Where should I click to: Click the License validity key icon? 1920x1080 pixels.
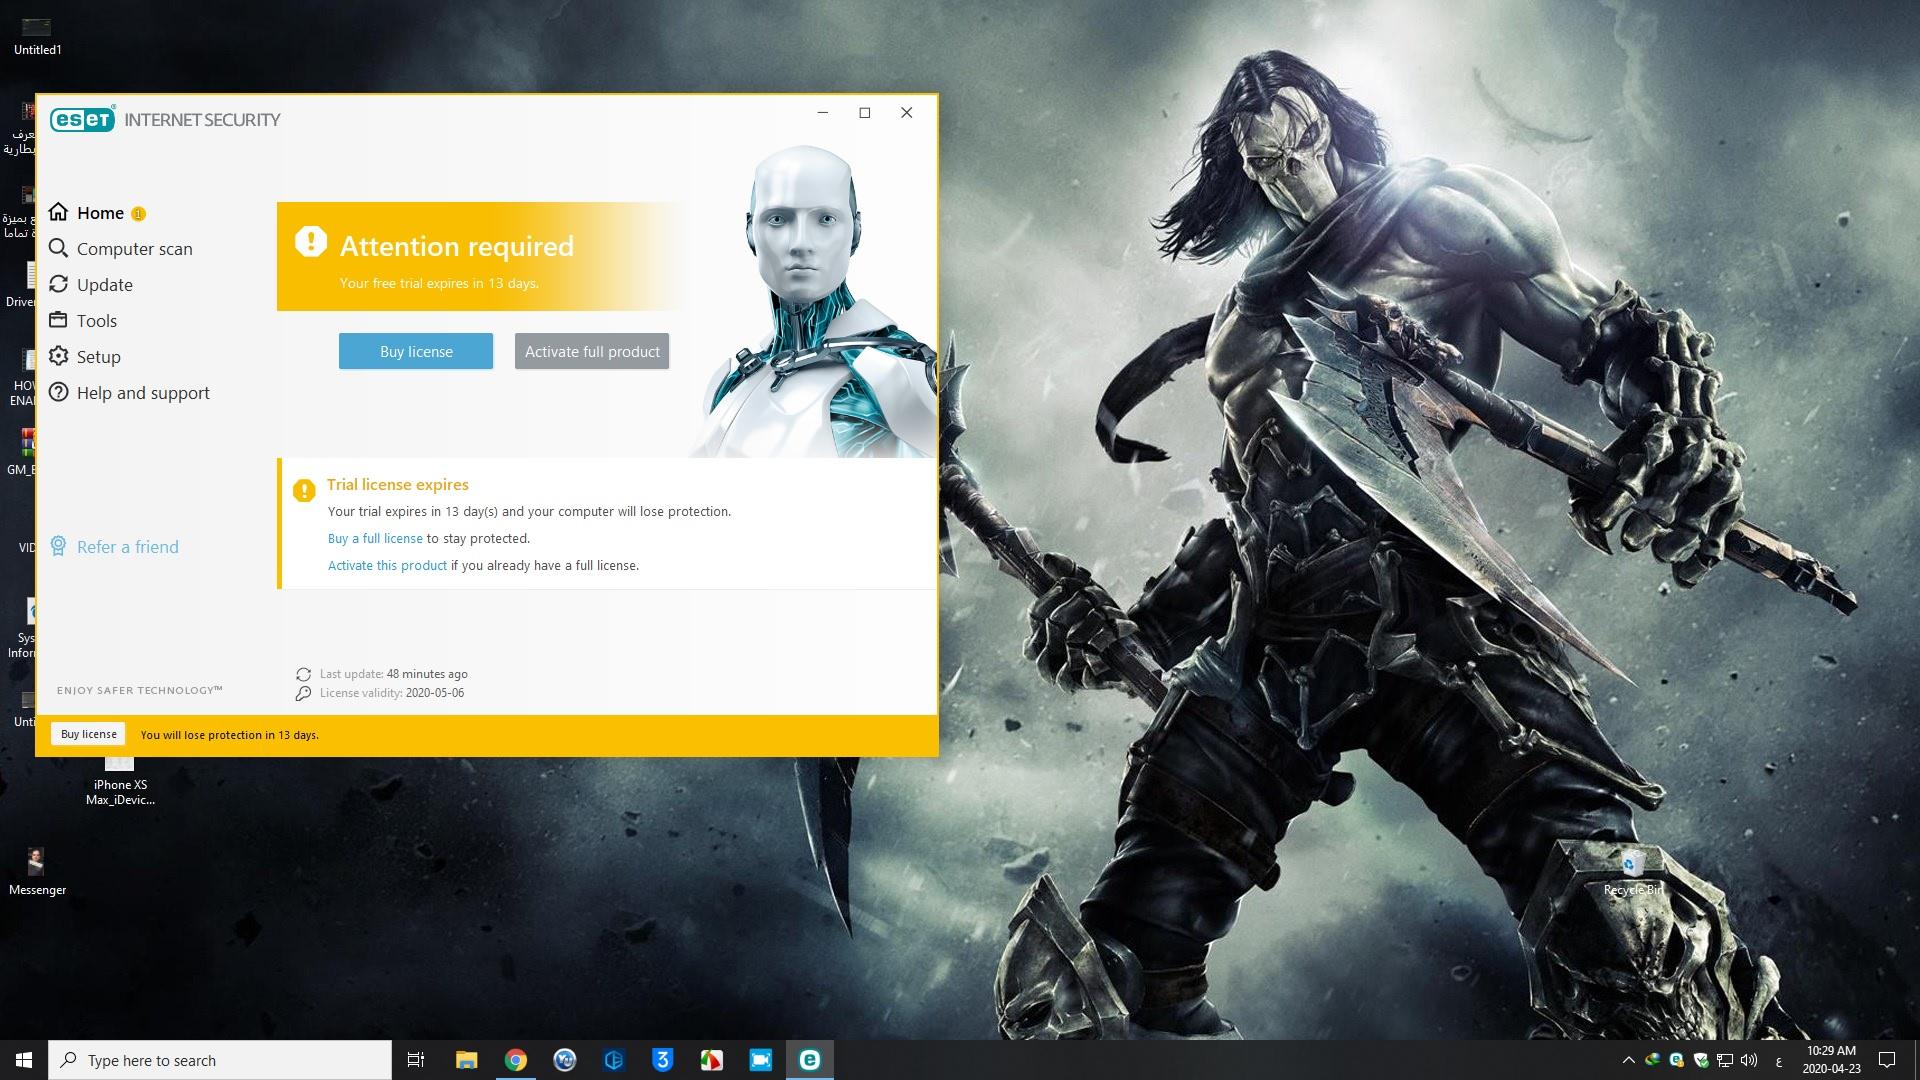coord(304,693)
